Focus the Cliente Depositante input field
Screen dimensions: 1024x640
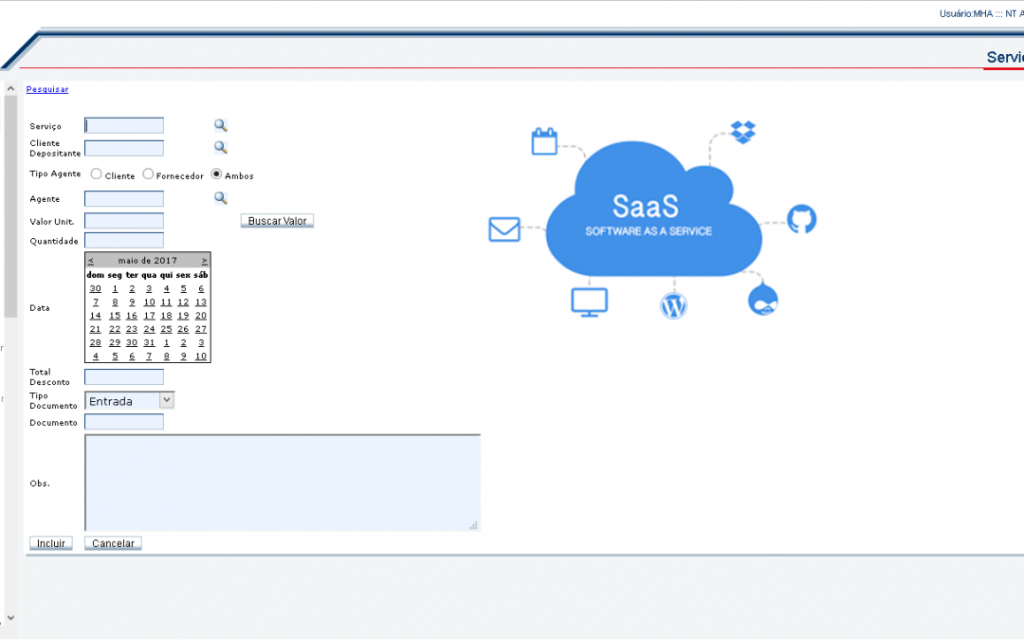point(124,148)
